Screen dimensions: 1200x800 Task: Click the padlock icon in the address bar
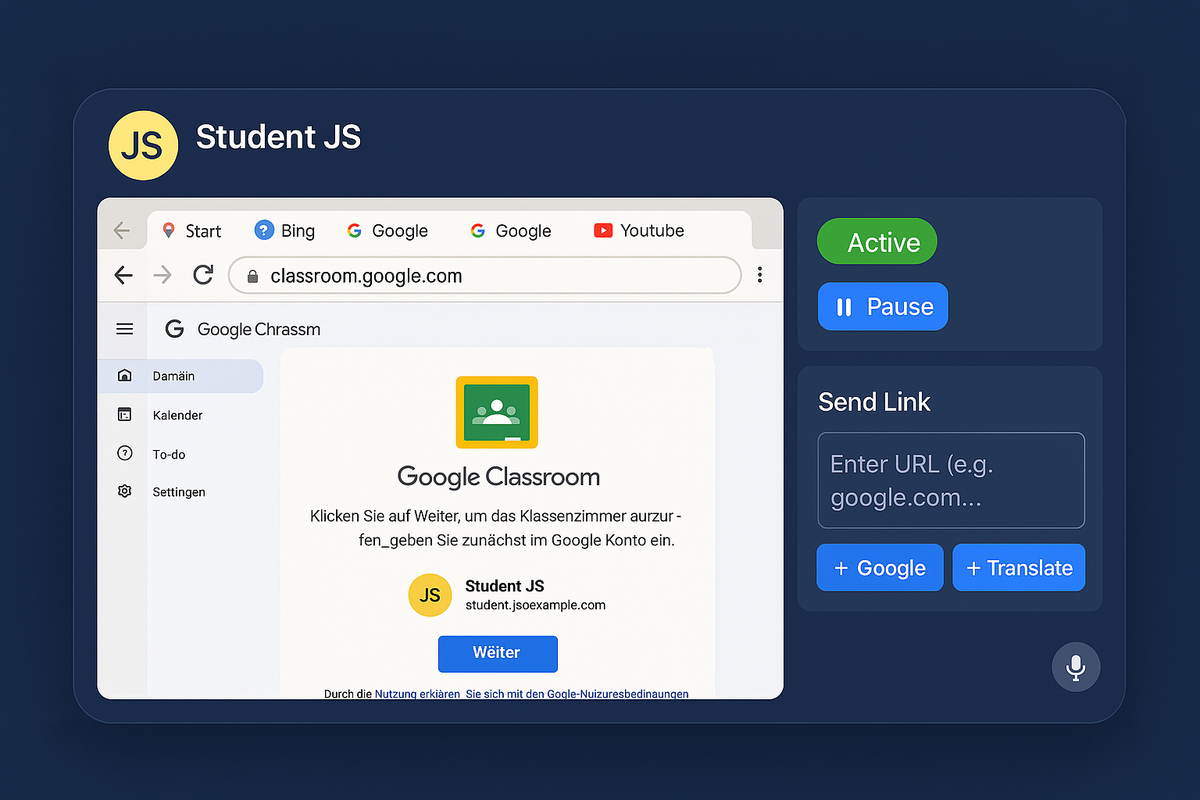click(x=252, y=276)
